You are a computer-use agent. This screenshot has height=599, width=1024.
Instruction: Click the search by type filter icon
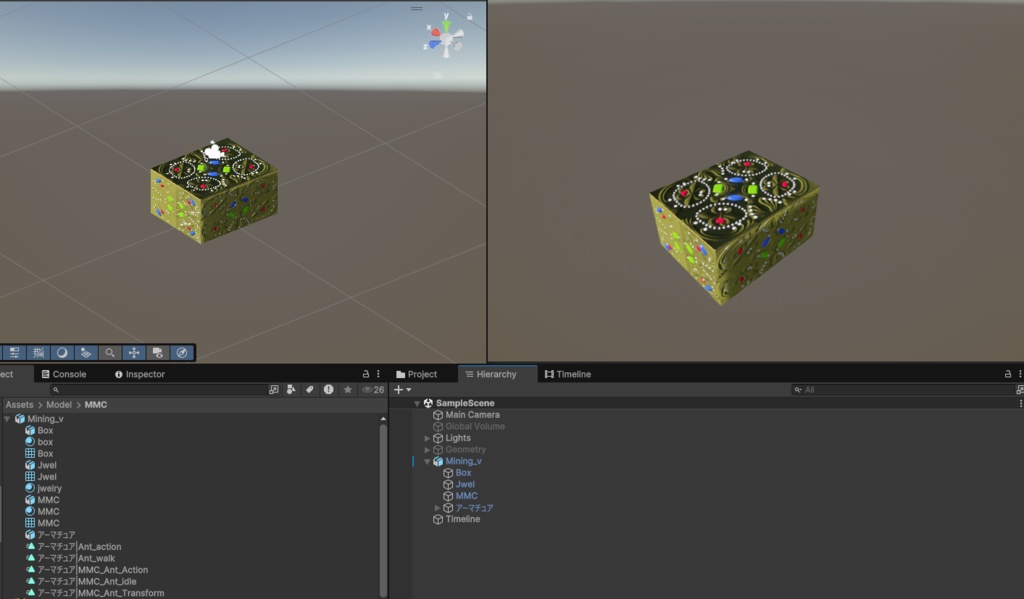coord(291,389)
